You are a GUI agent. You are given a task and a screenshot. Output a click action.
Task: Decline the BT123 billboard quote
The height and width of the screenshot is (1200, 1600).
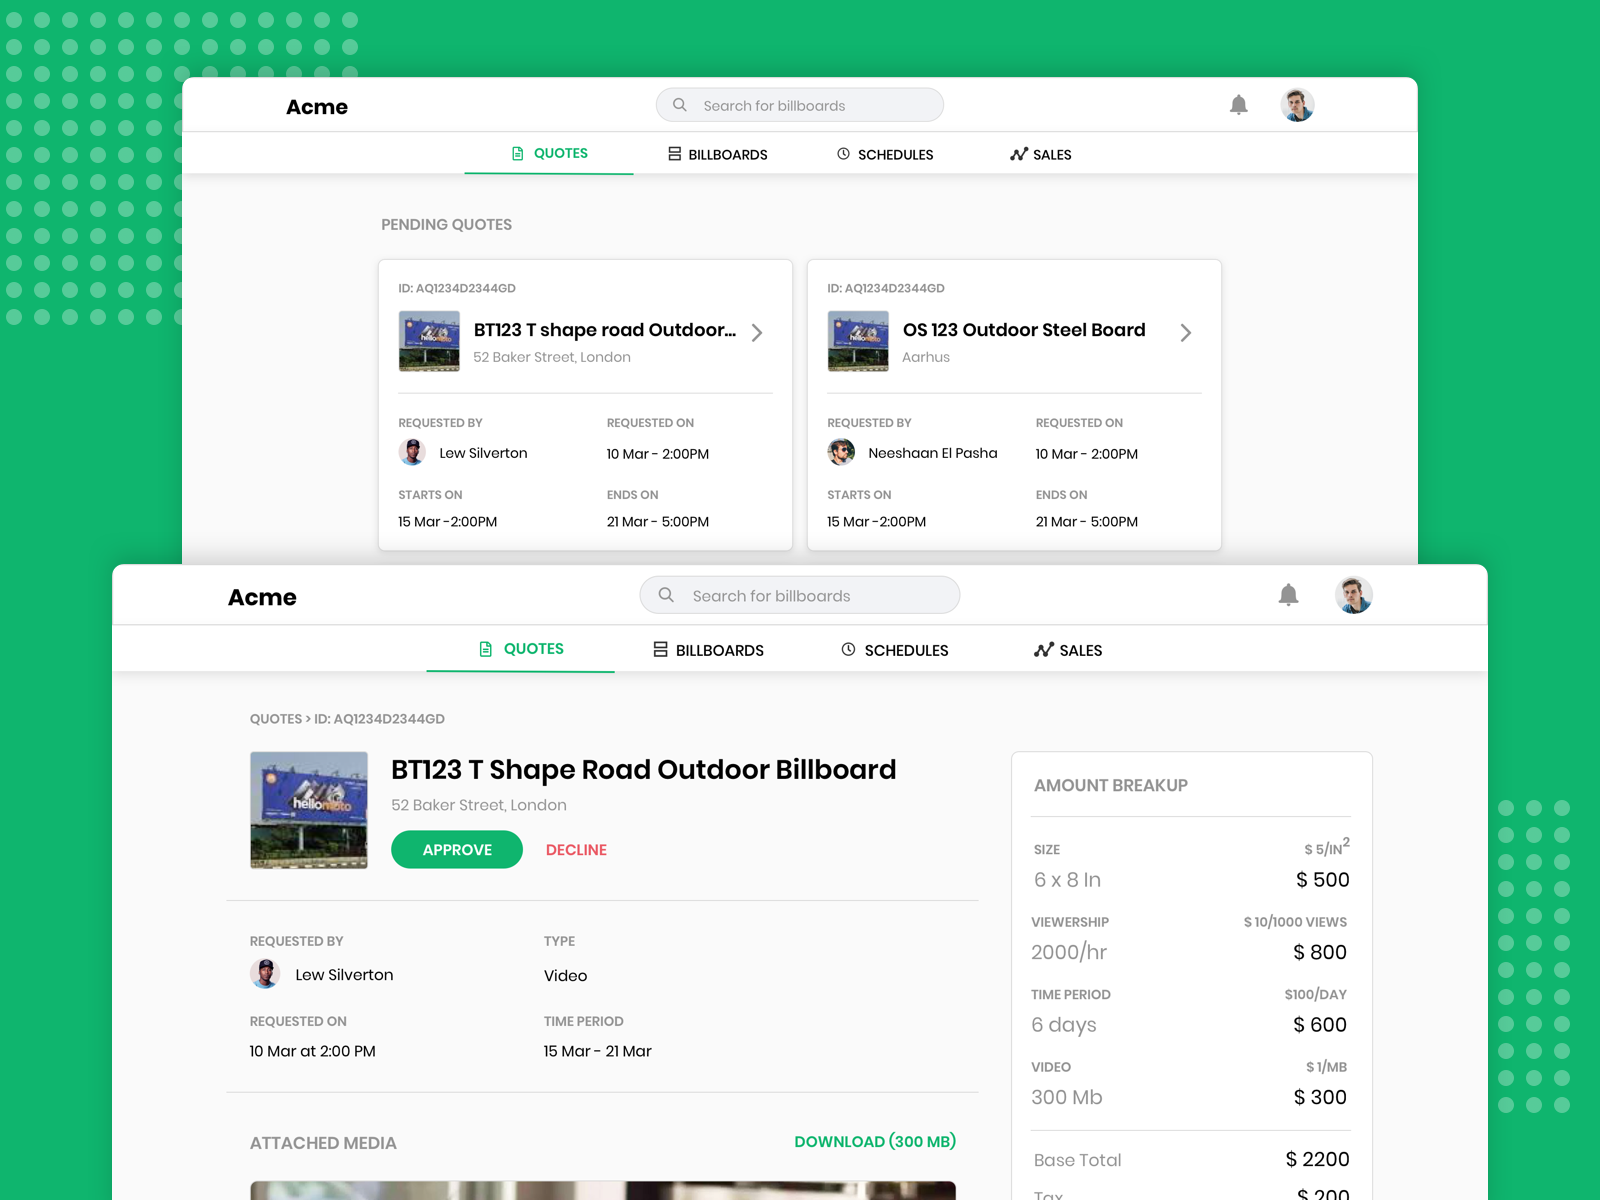coord(576,849)
